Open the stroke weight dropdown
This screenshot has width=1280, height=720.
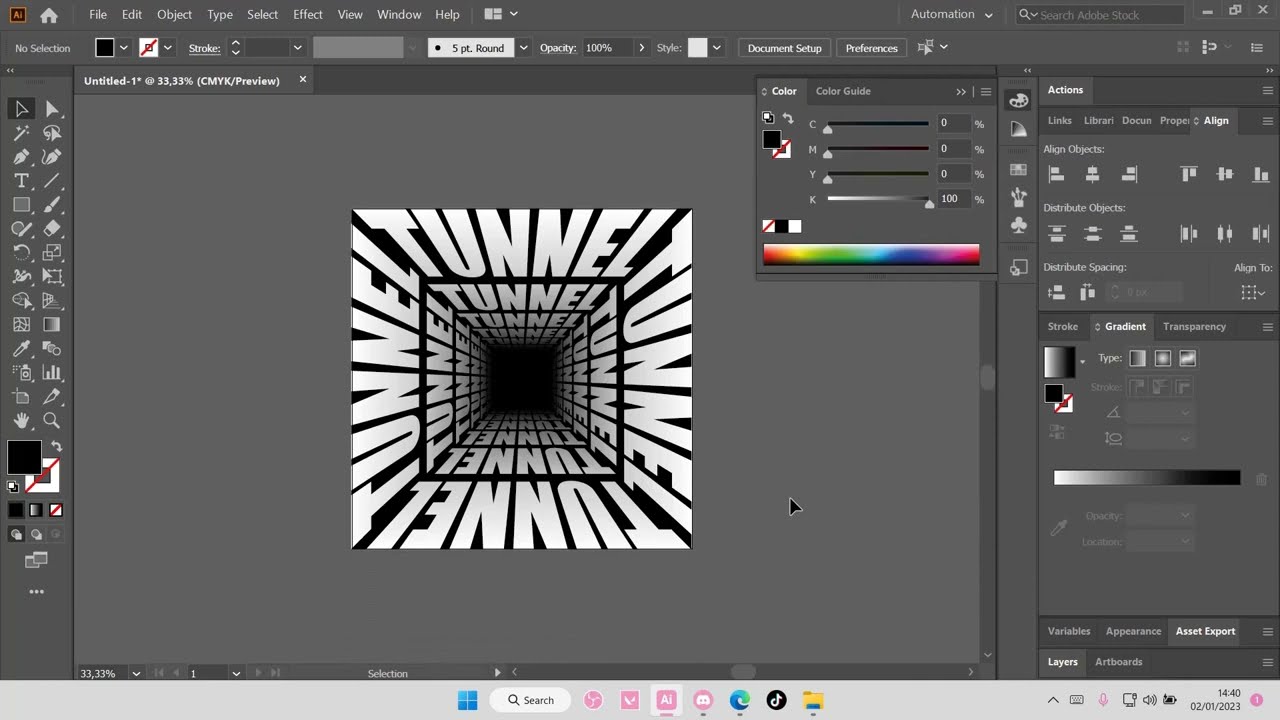[x=297, y=48]
